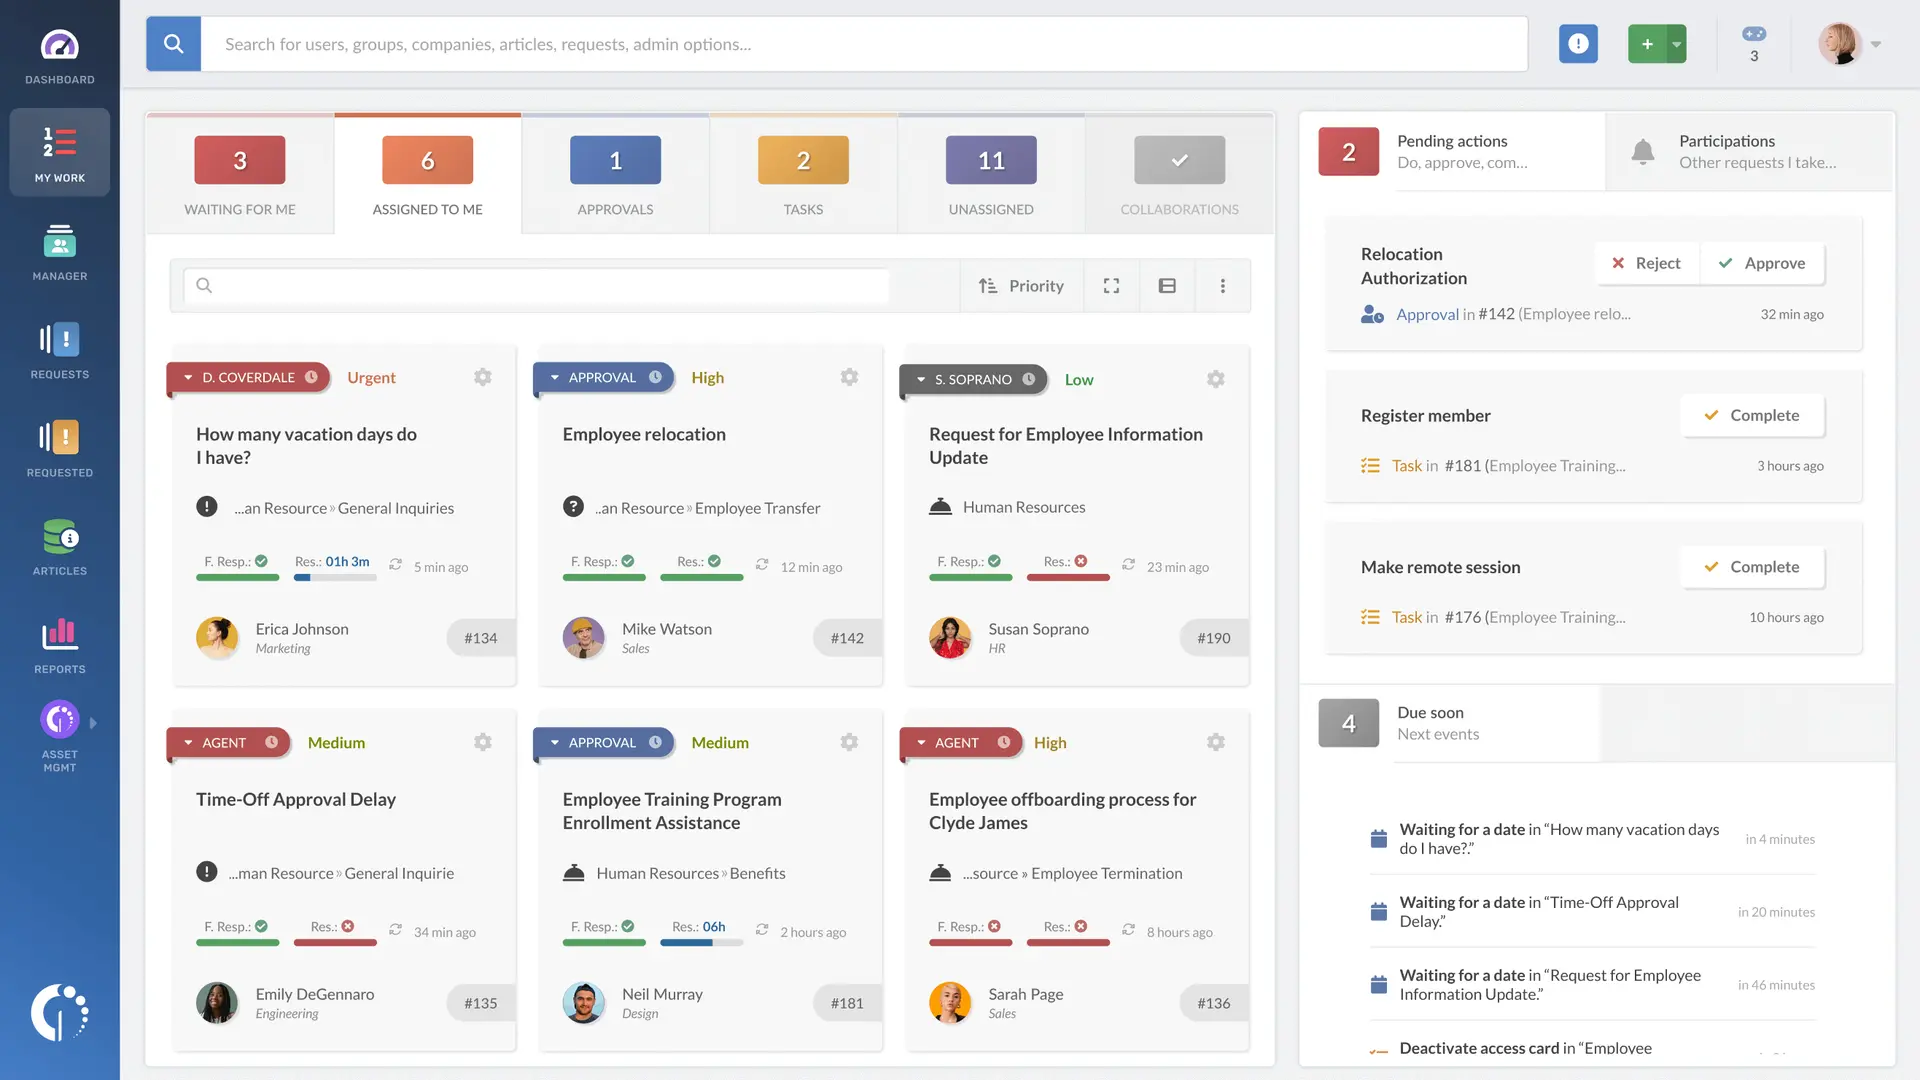The width and height of the screenshot is (1920, 1080).
Task: Expand the D. COVERDALE status dropdown
Action: 188,377
